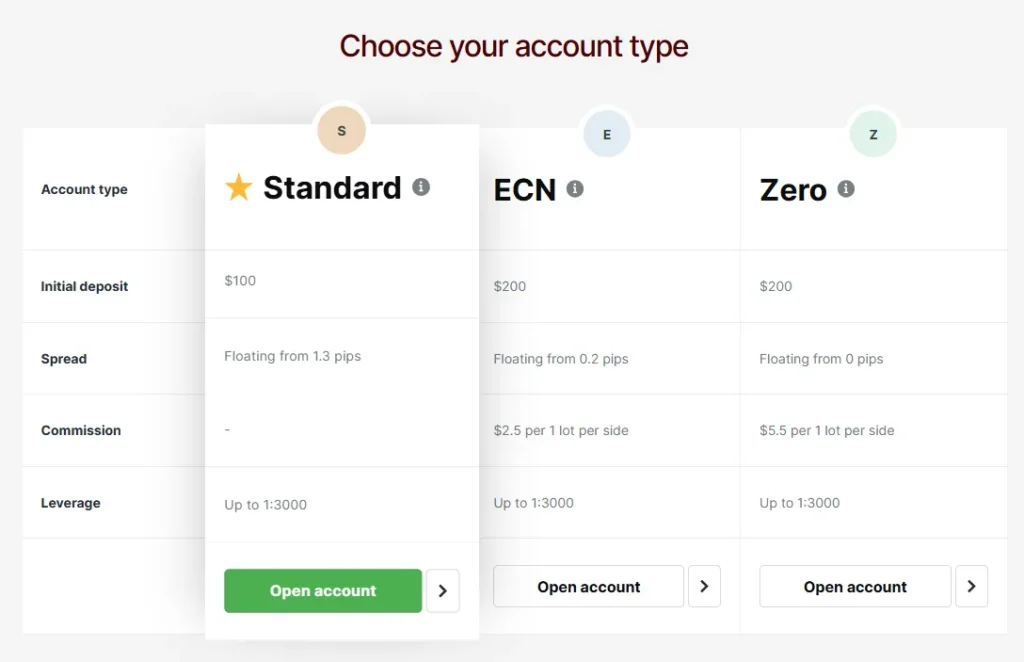
Task: Select the round "S" badge above Standard
Action: pos(342,131)
